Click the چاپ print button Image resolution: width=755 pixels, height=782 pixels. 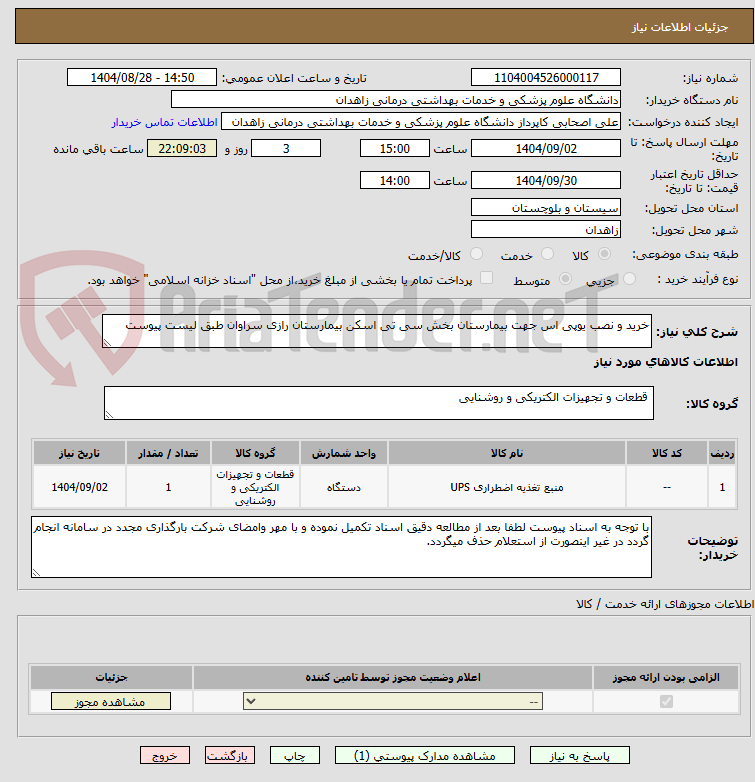294,756
